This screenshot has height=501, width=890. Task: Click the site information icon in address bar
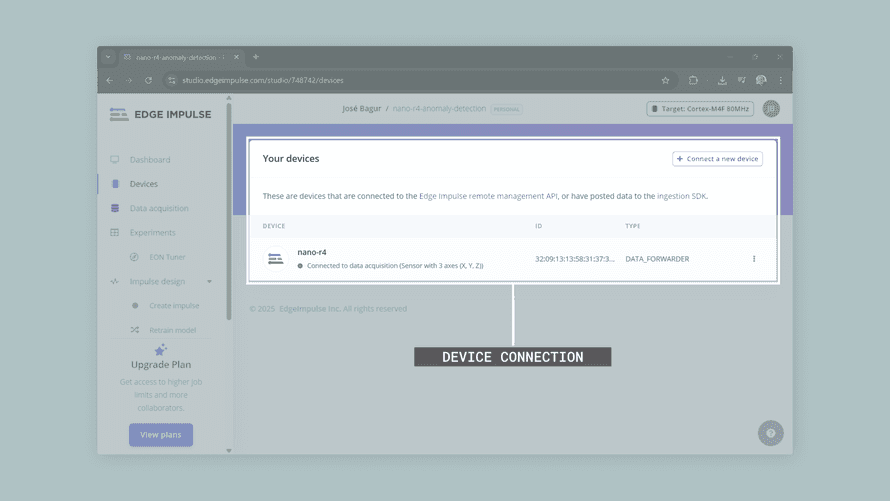[171, 81]
